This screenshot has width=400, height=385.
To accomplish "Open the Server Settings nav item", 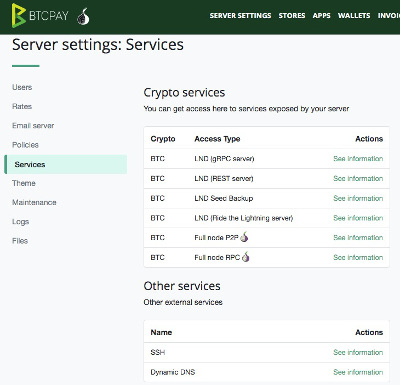I will [x=240, y=16].
